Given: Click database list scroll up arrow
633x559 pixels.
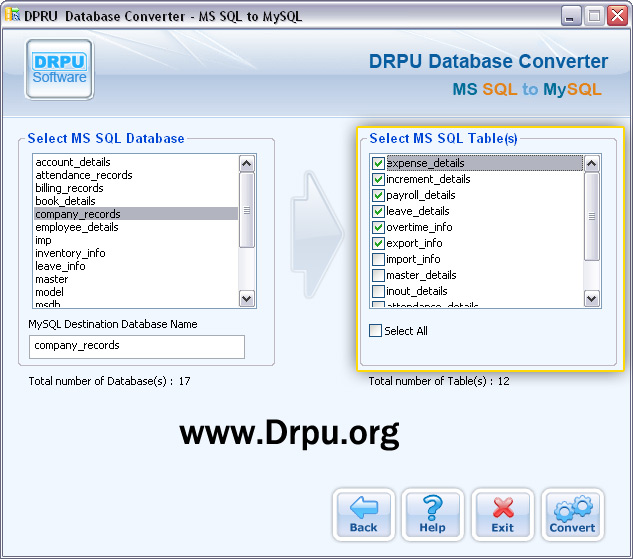Looking at the screenshot, I should click(247, 163).
